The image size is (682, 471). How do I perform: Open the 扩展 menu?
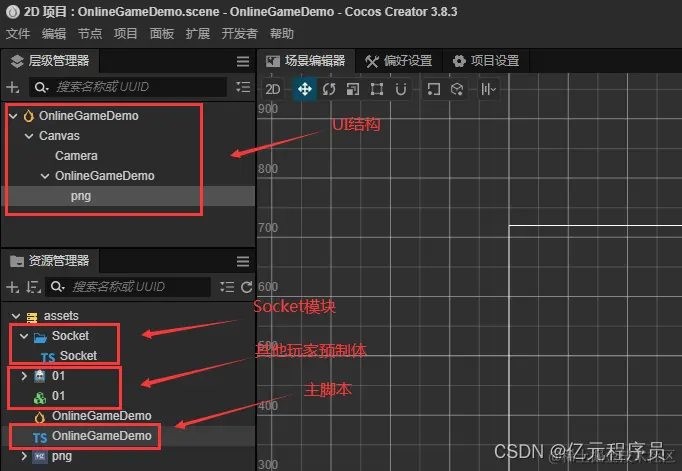point(197,34)
